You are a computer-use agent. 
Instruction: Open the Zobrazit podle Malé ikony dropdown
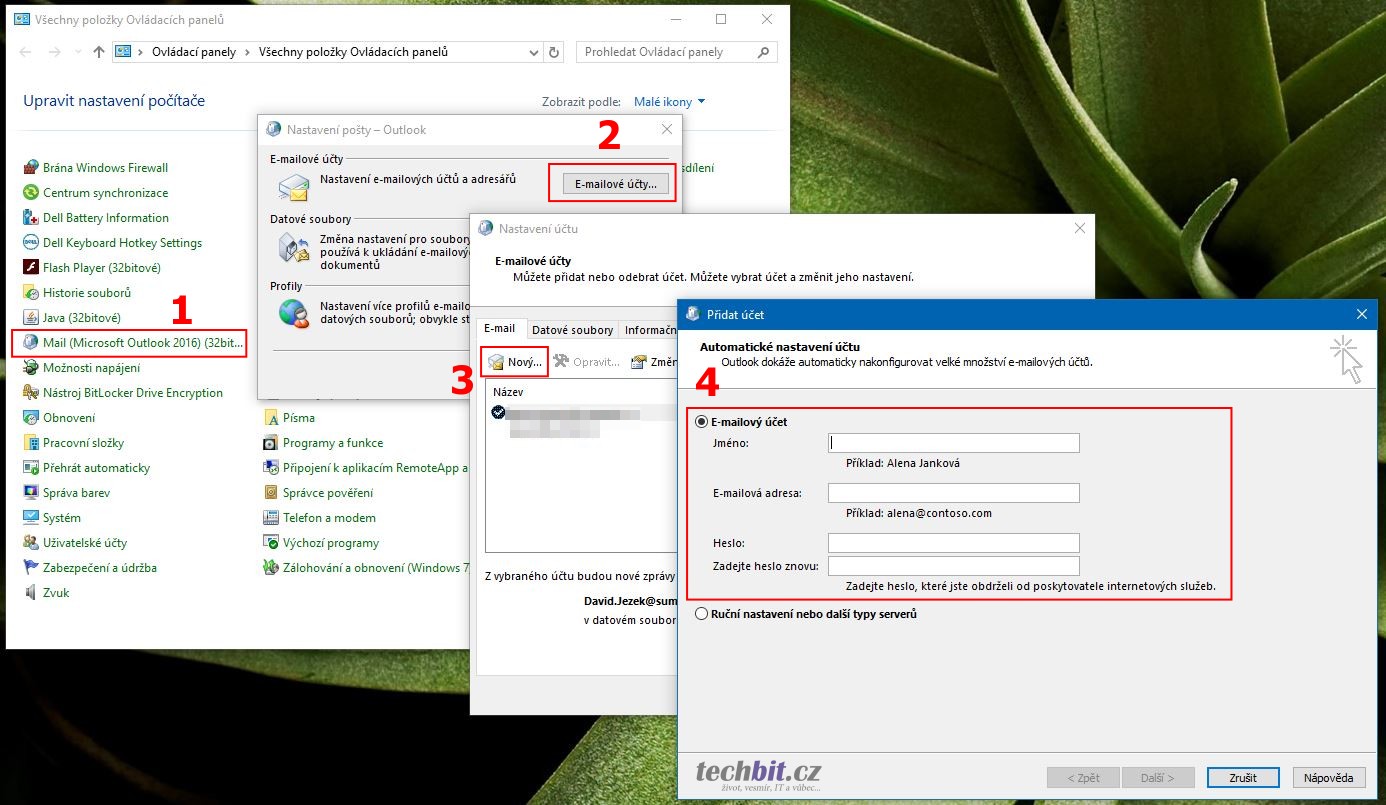coord(669,102)
